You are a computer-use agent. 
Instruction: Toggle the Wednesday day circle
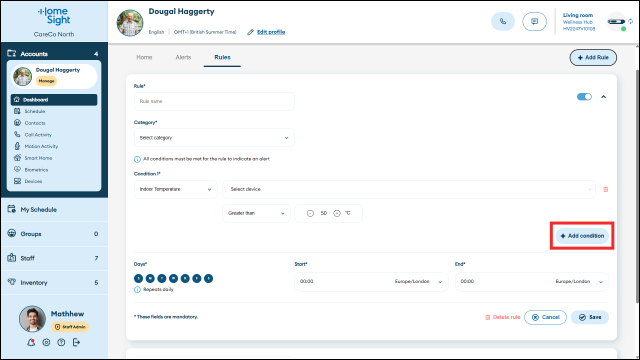[x=173, y=278]
